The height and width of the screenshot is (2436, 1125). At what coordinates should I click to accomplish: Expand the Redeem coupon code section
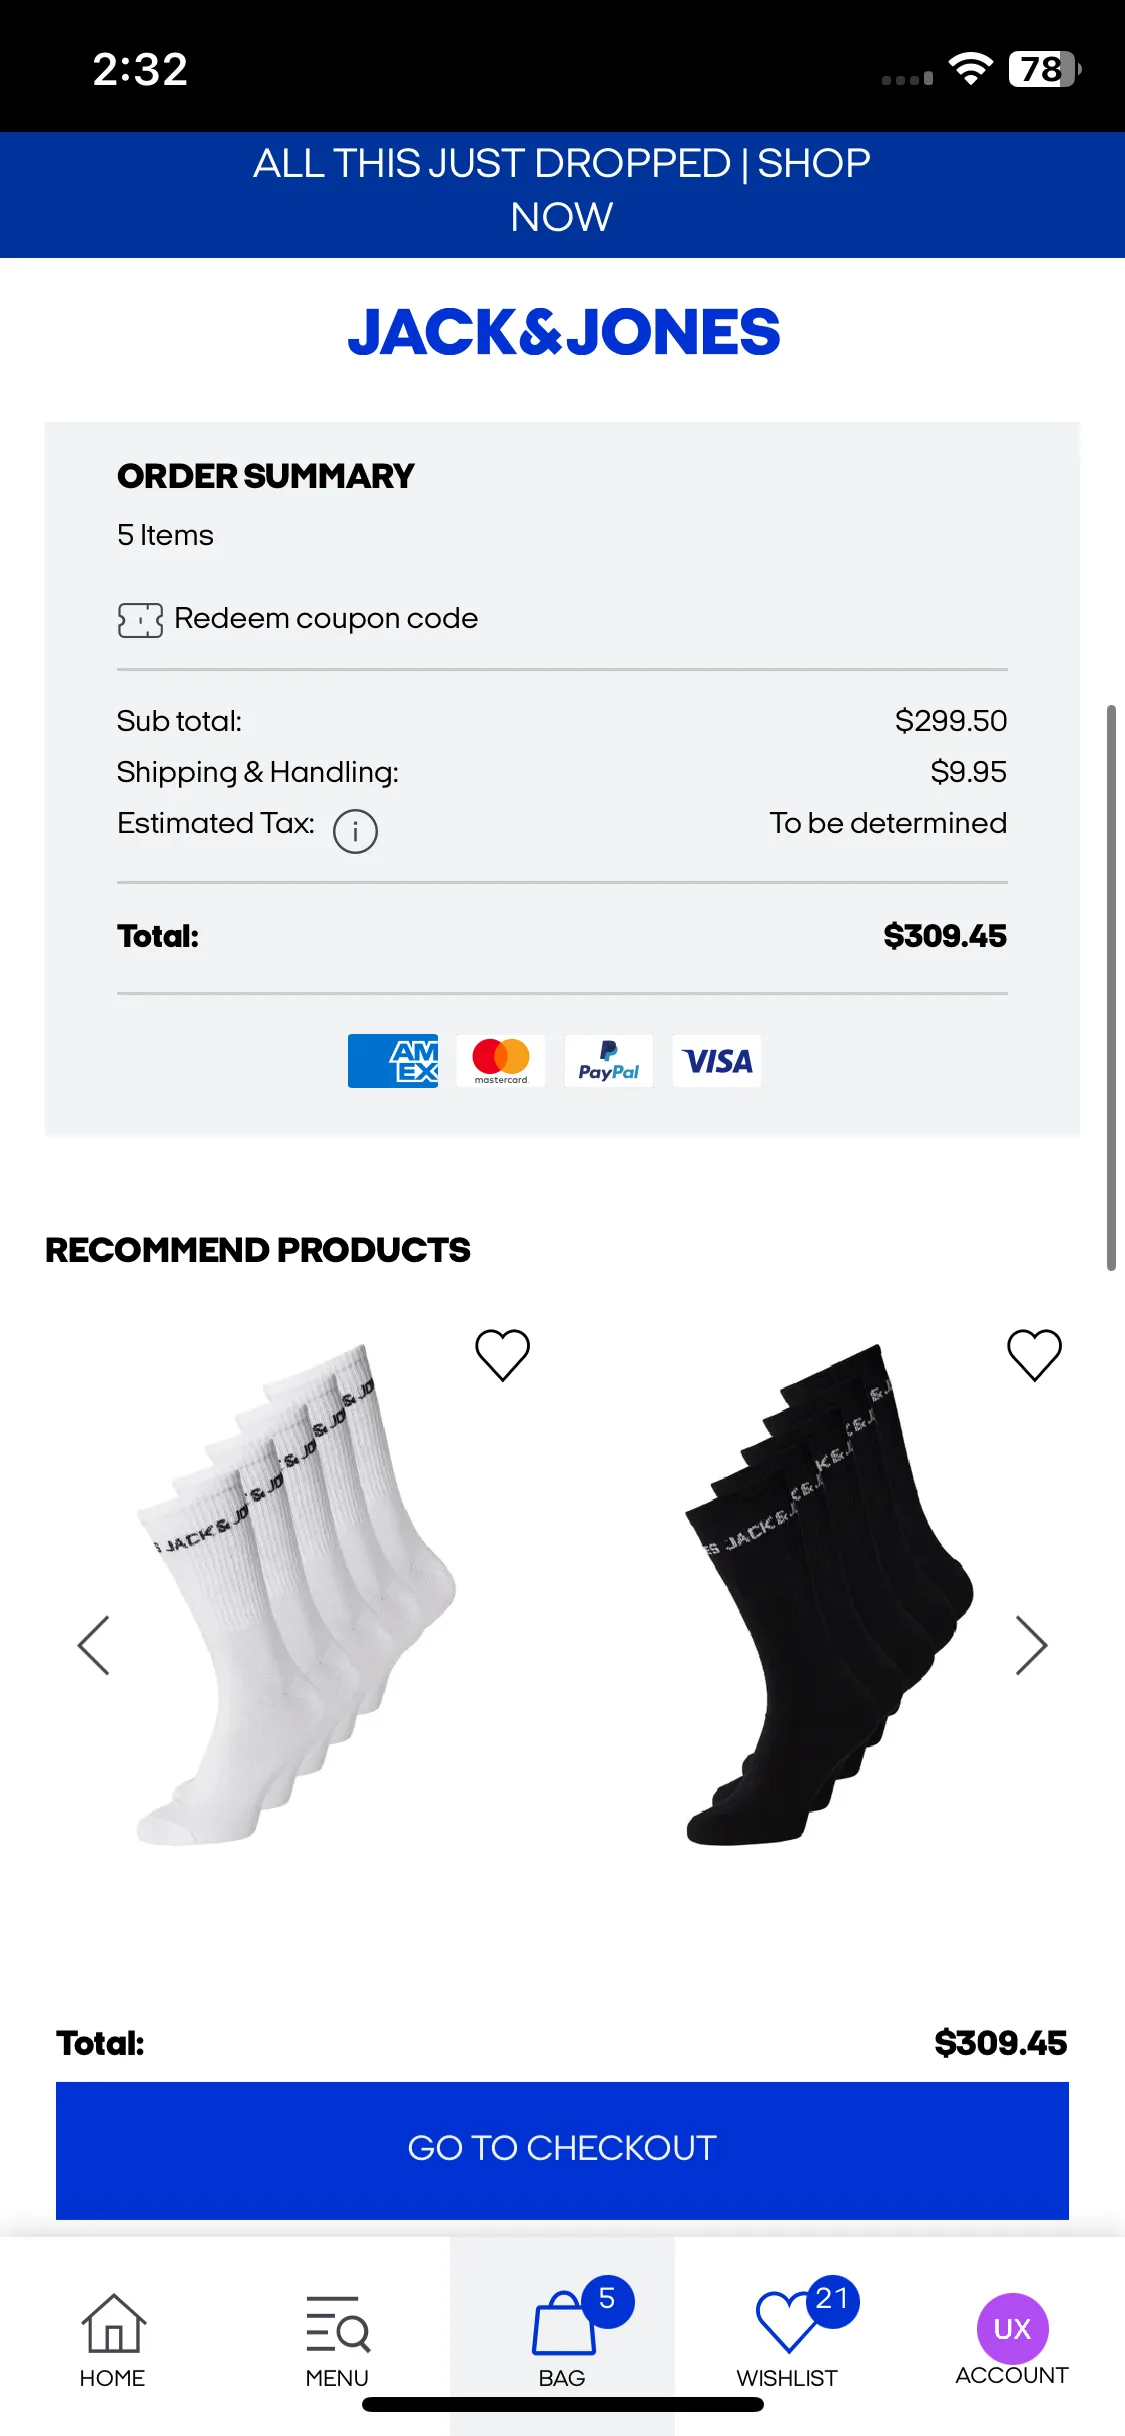pyautogui.click(x=298, y=619)
